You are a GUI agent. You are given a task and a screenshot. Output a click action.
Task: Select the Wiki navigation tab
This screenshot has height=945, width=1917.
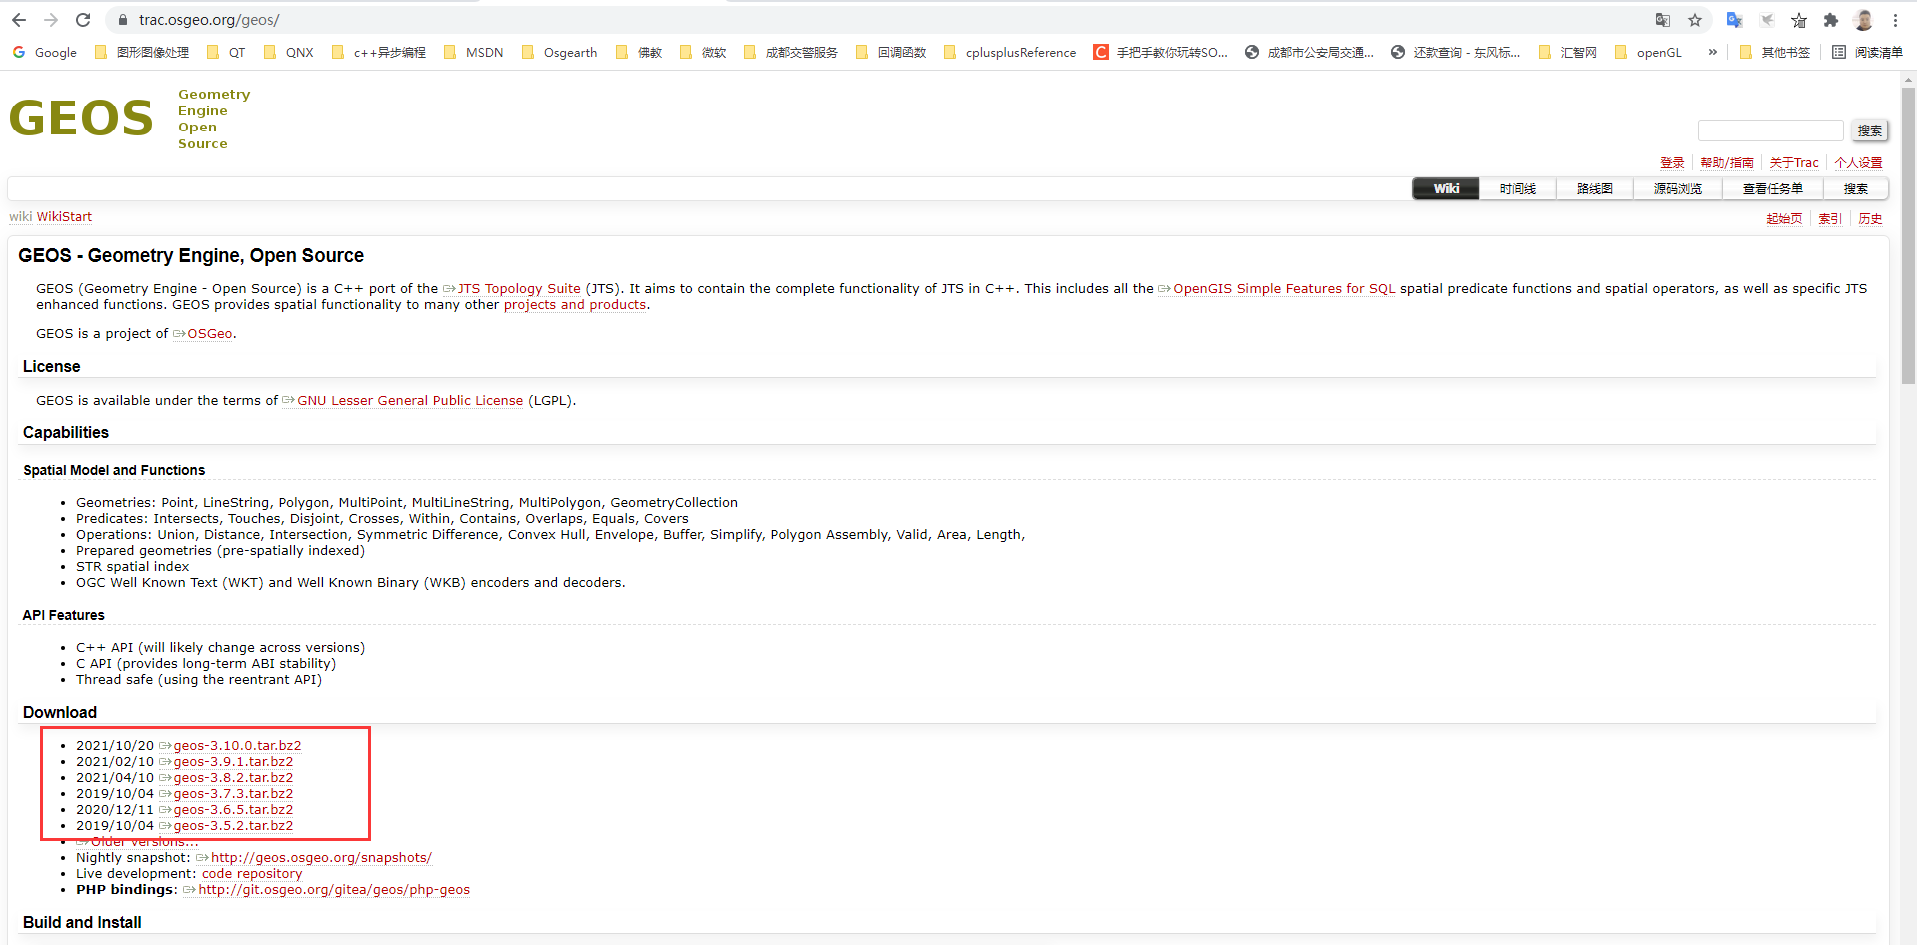(x=1446, y=189)
